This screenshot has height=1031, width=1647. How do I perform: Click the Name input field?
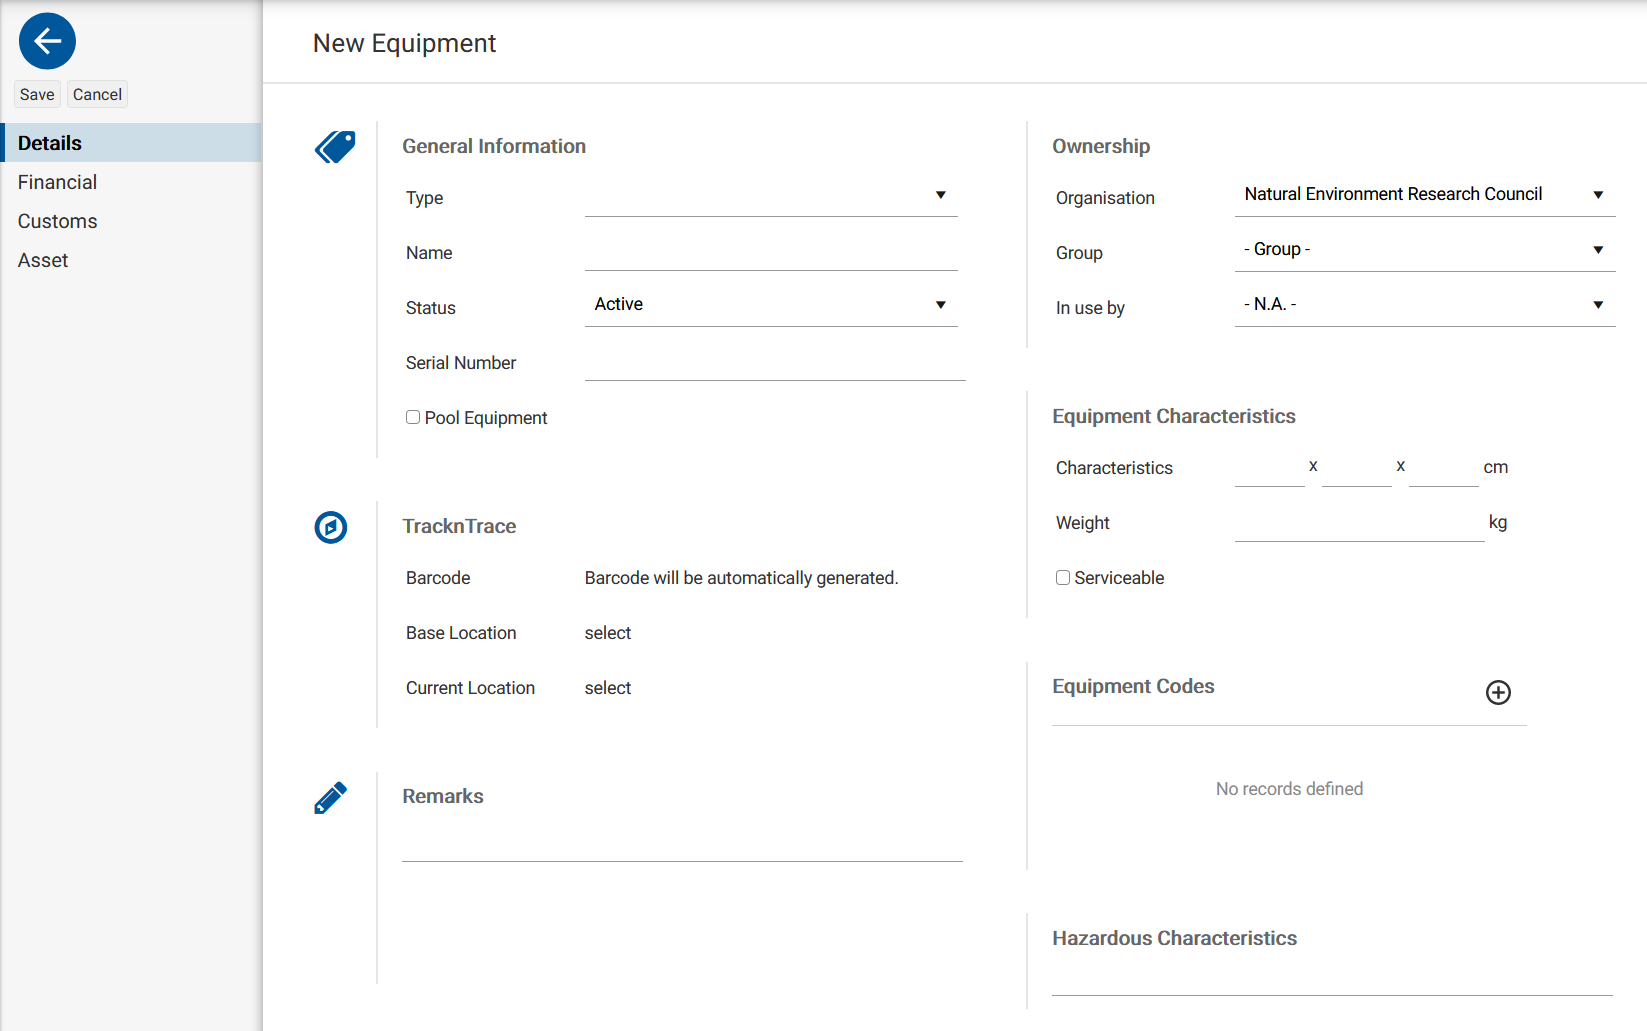tap(770, 250)
